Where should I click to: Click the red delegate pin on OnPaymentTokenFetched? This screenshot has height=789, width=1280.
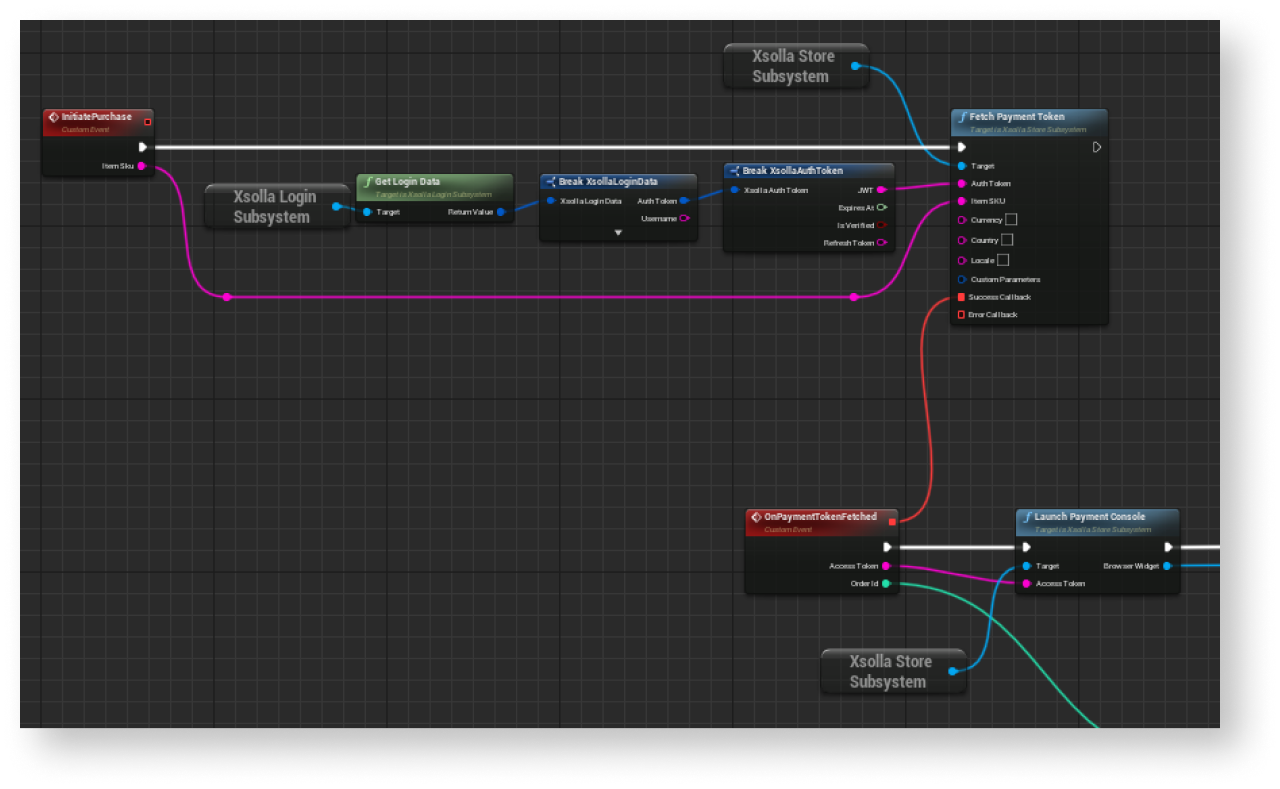pyautogui.click(x=892, y=521)
